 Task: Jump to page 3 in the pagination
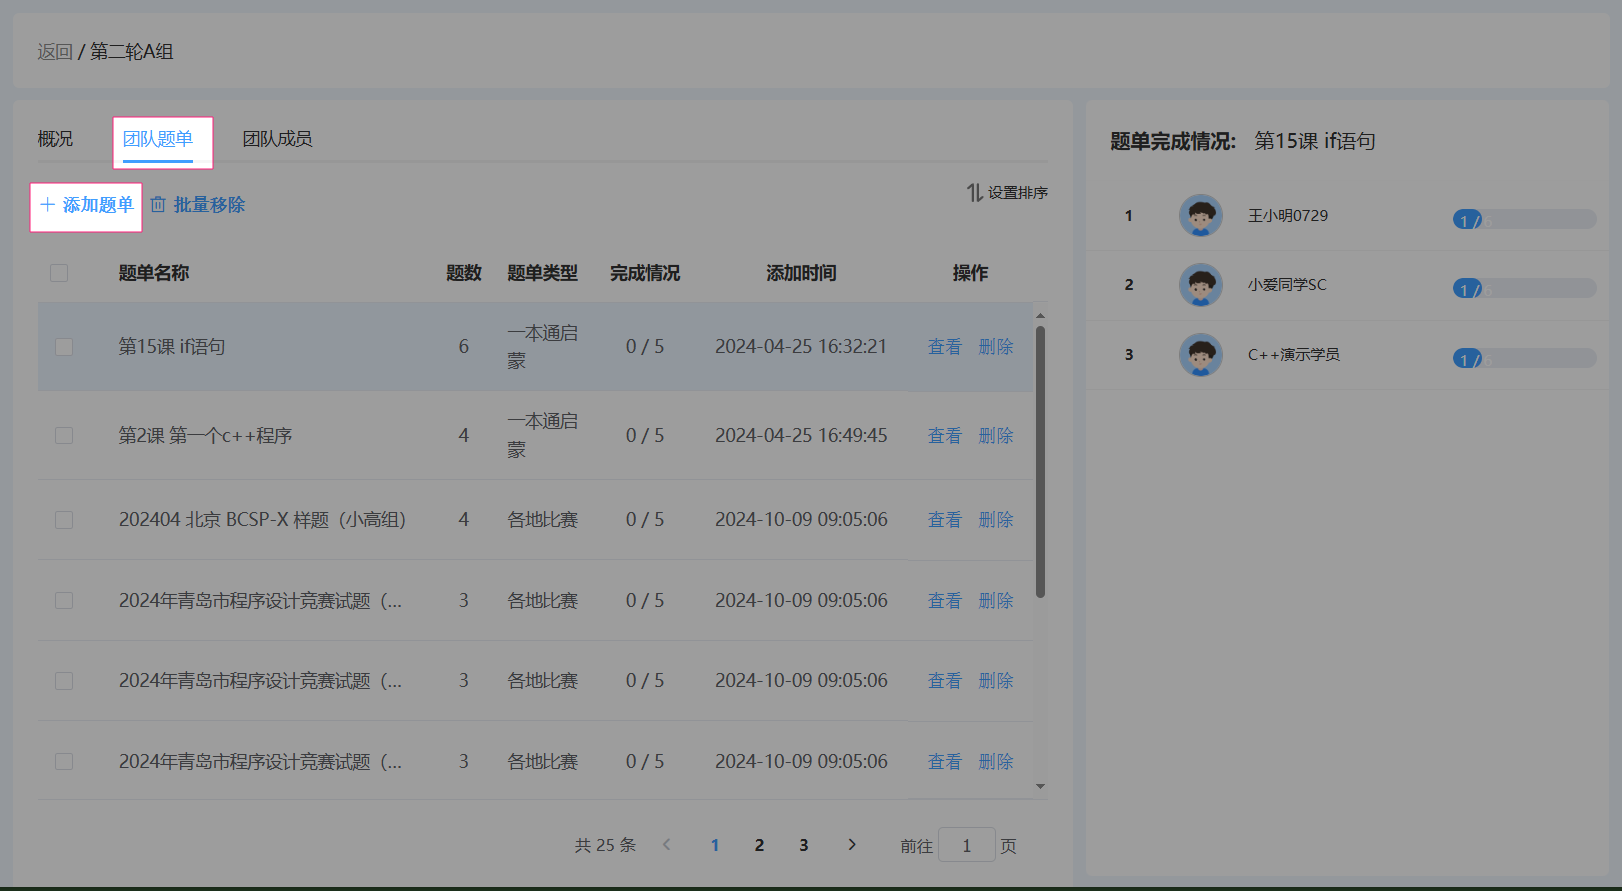803,845
